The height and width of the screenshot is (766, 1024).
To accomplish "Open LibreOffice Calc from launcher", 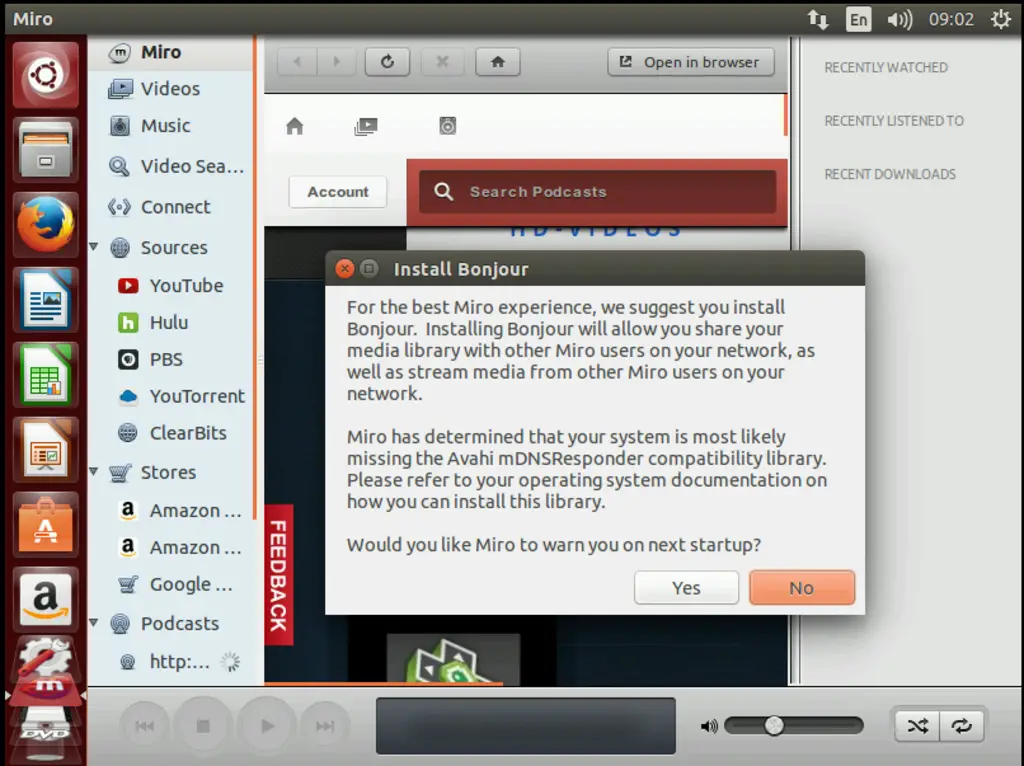I will (x=45, y=375).
